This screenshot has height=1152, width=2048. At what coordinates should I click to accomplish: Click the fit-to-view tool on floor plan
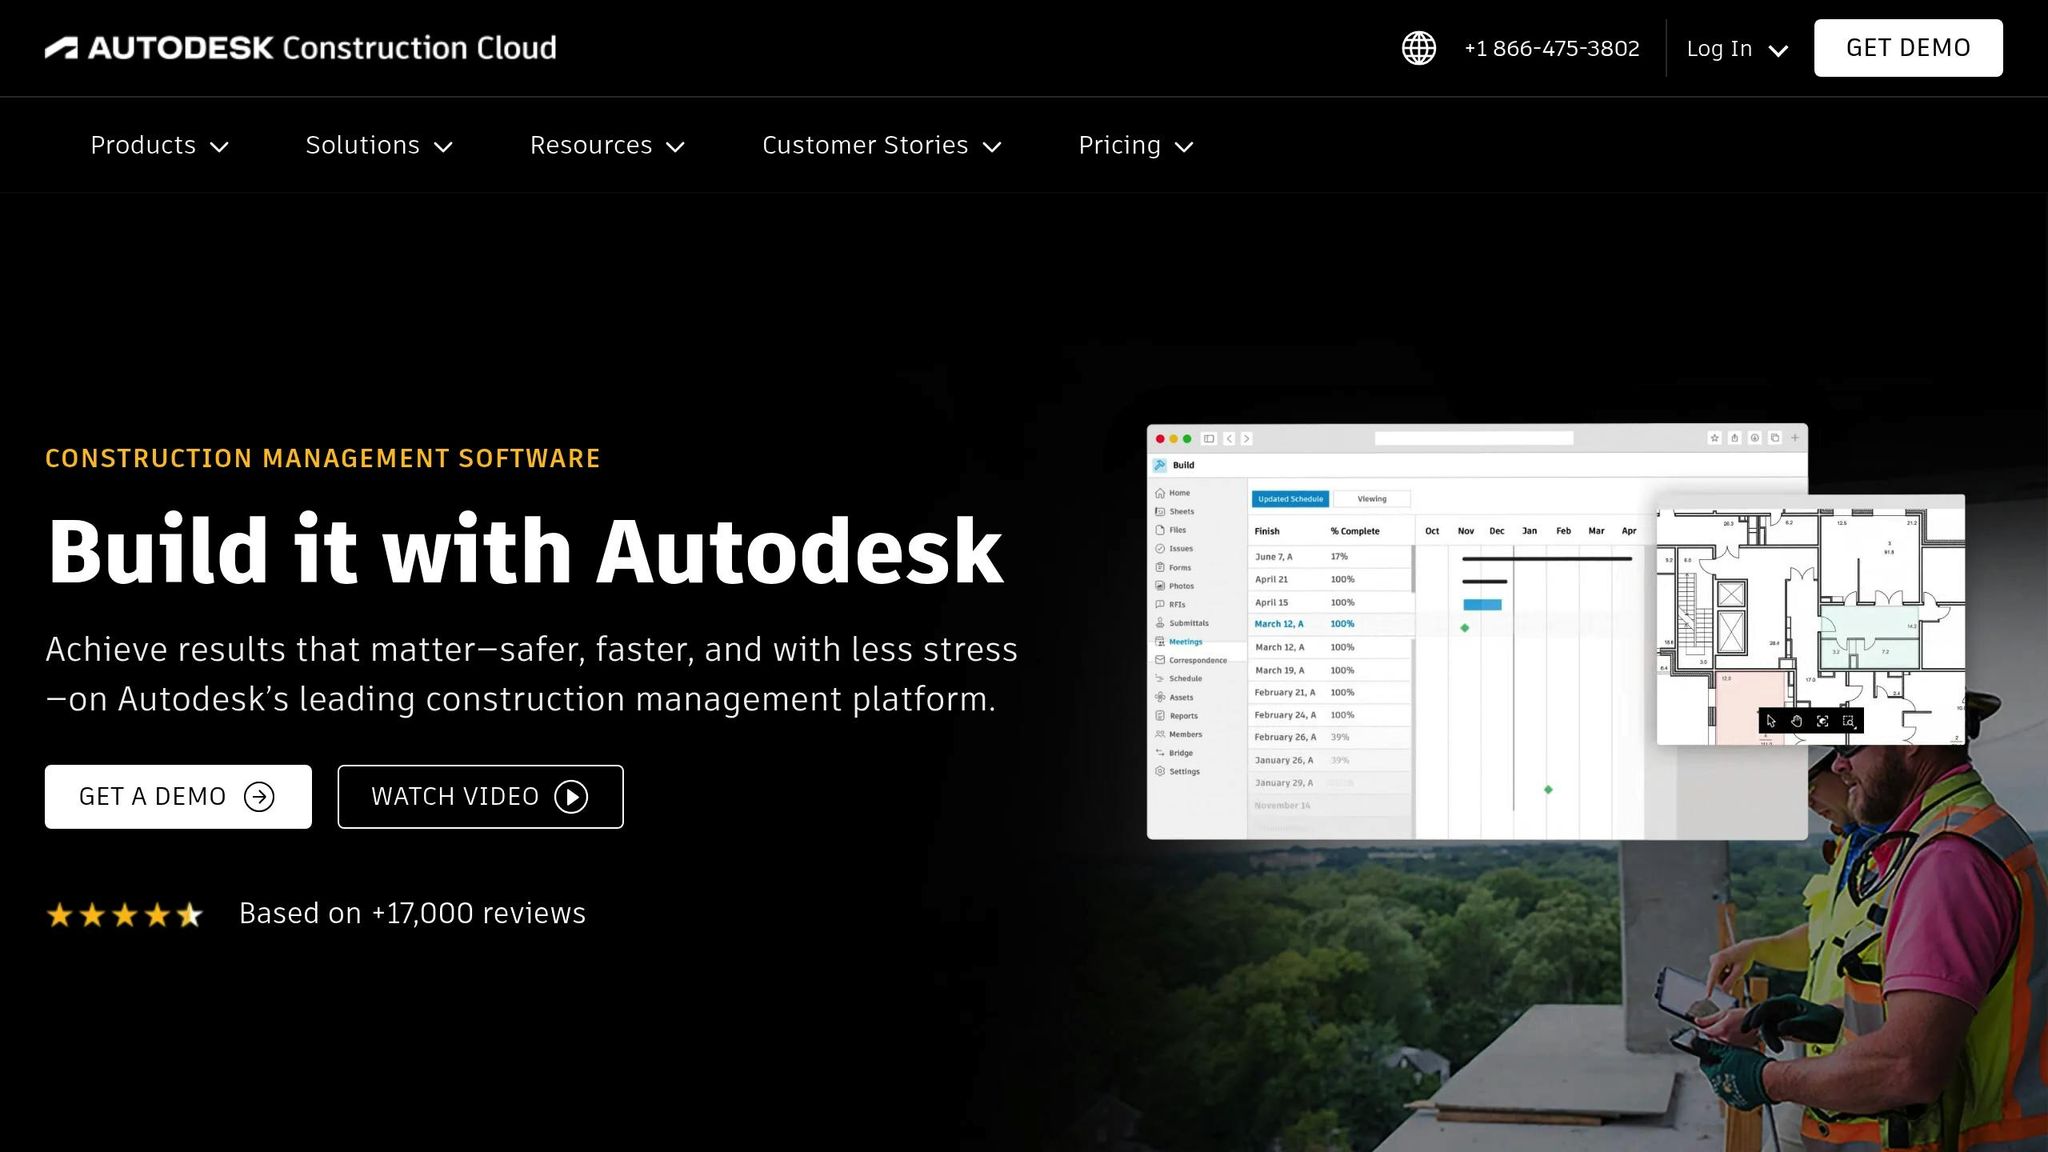(1823, 721)
